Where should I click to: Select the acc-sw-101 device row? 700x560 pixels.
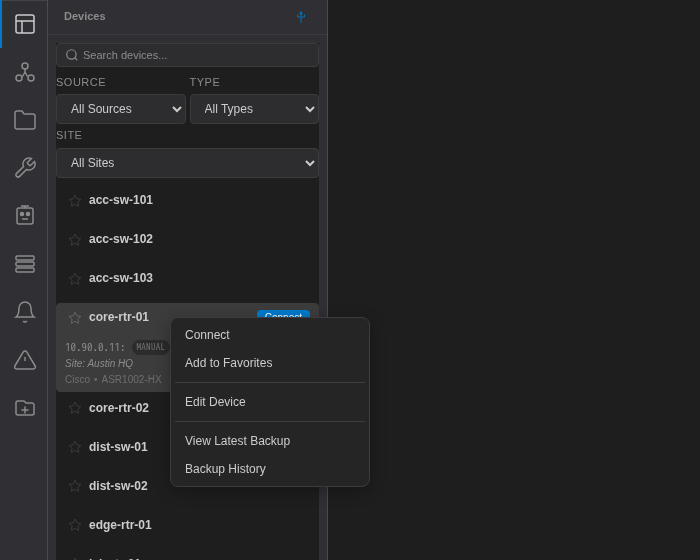(x=188, y=200)
